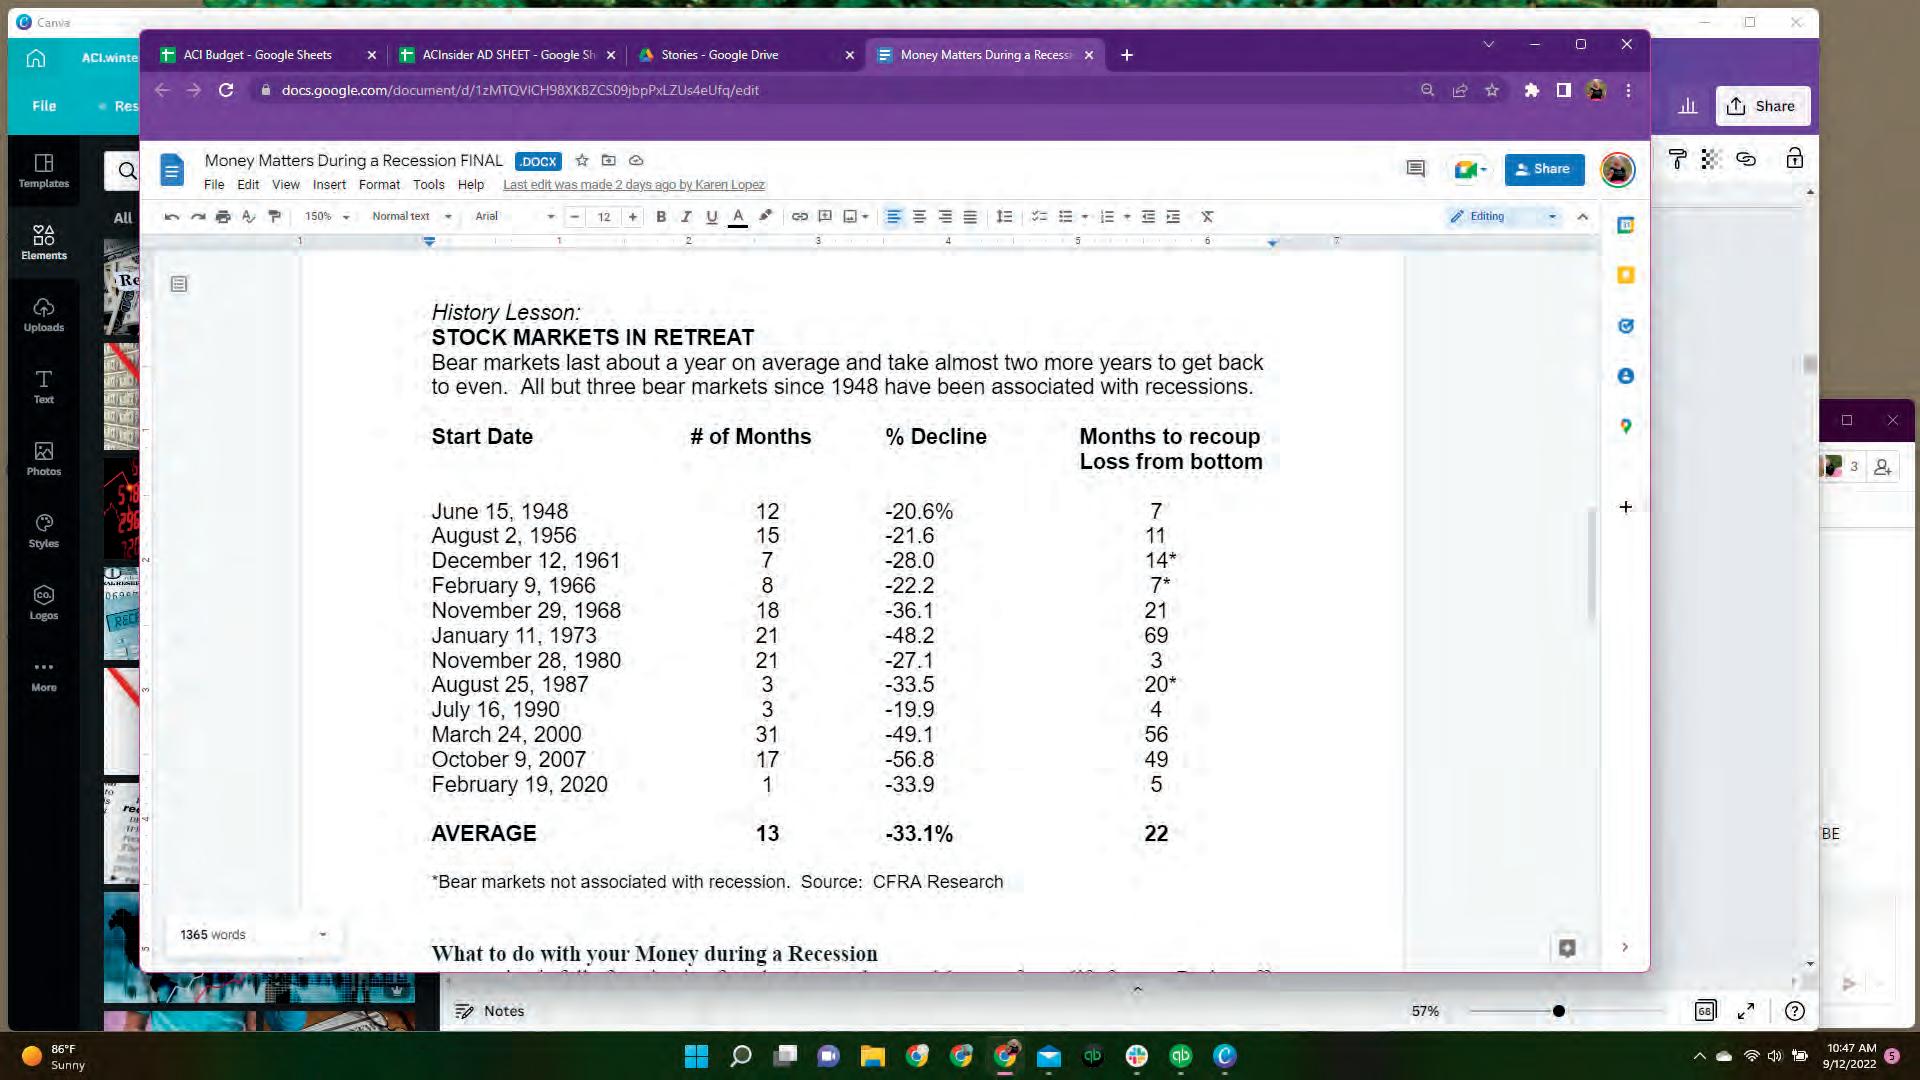Screen dimensions: 1920x1080
Task: Open the highlight color tool
Action: click(765, 217)
